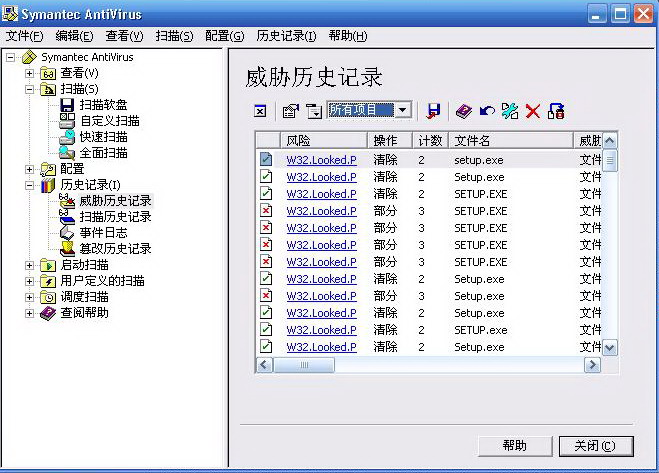Image resolution: width=659 pixels, height=473 pixels.
Task: Collapse the Symantec AntiVirus root node
Action: [11, 57]
